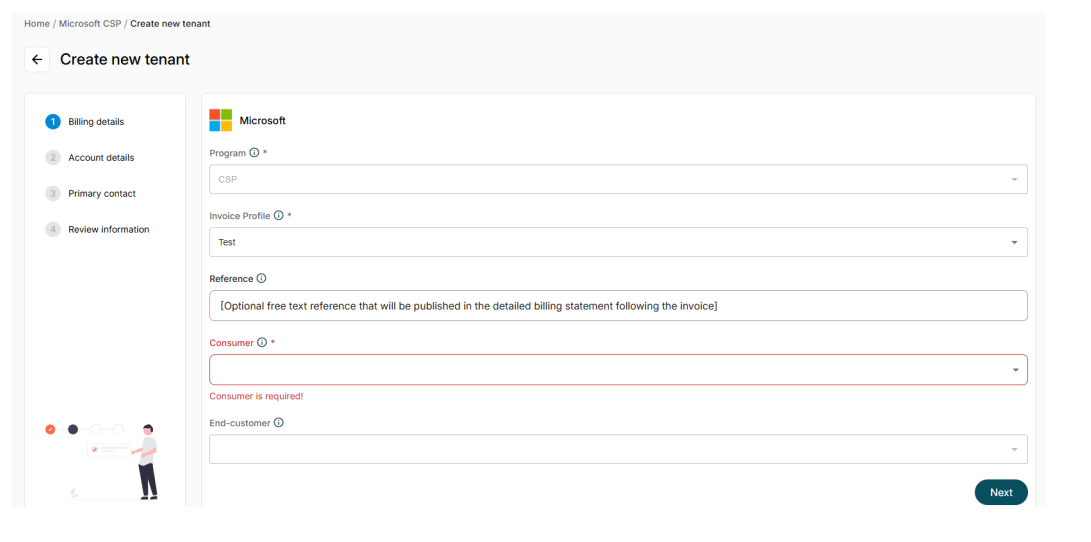Screen dimensions: 1091x542
Task: Open the Invoice Profile dropdown showing Test
Action: coord(618,242)
